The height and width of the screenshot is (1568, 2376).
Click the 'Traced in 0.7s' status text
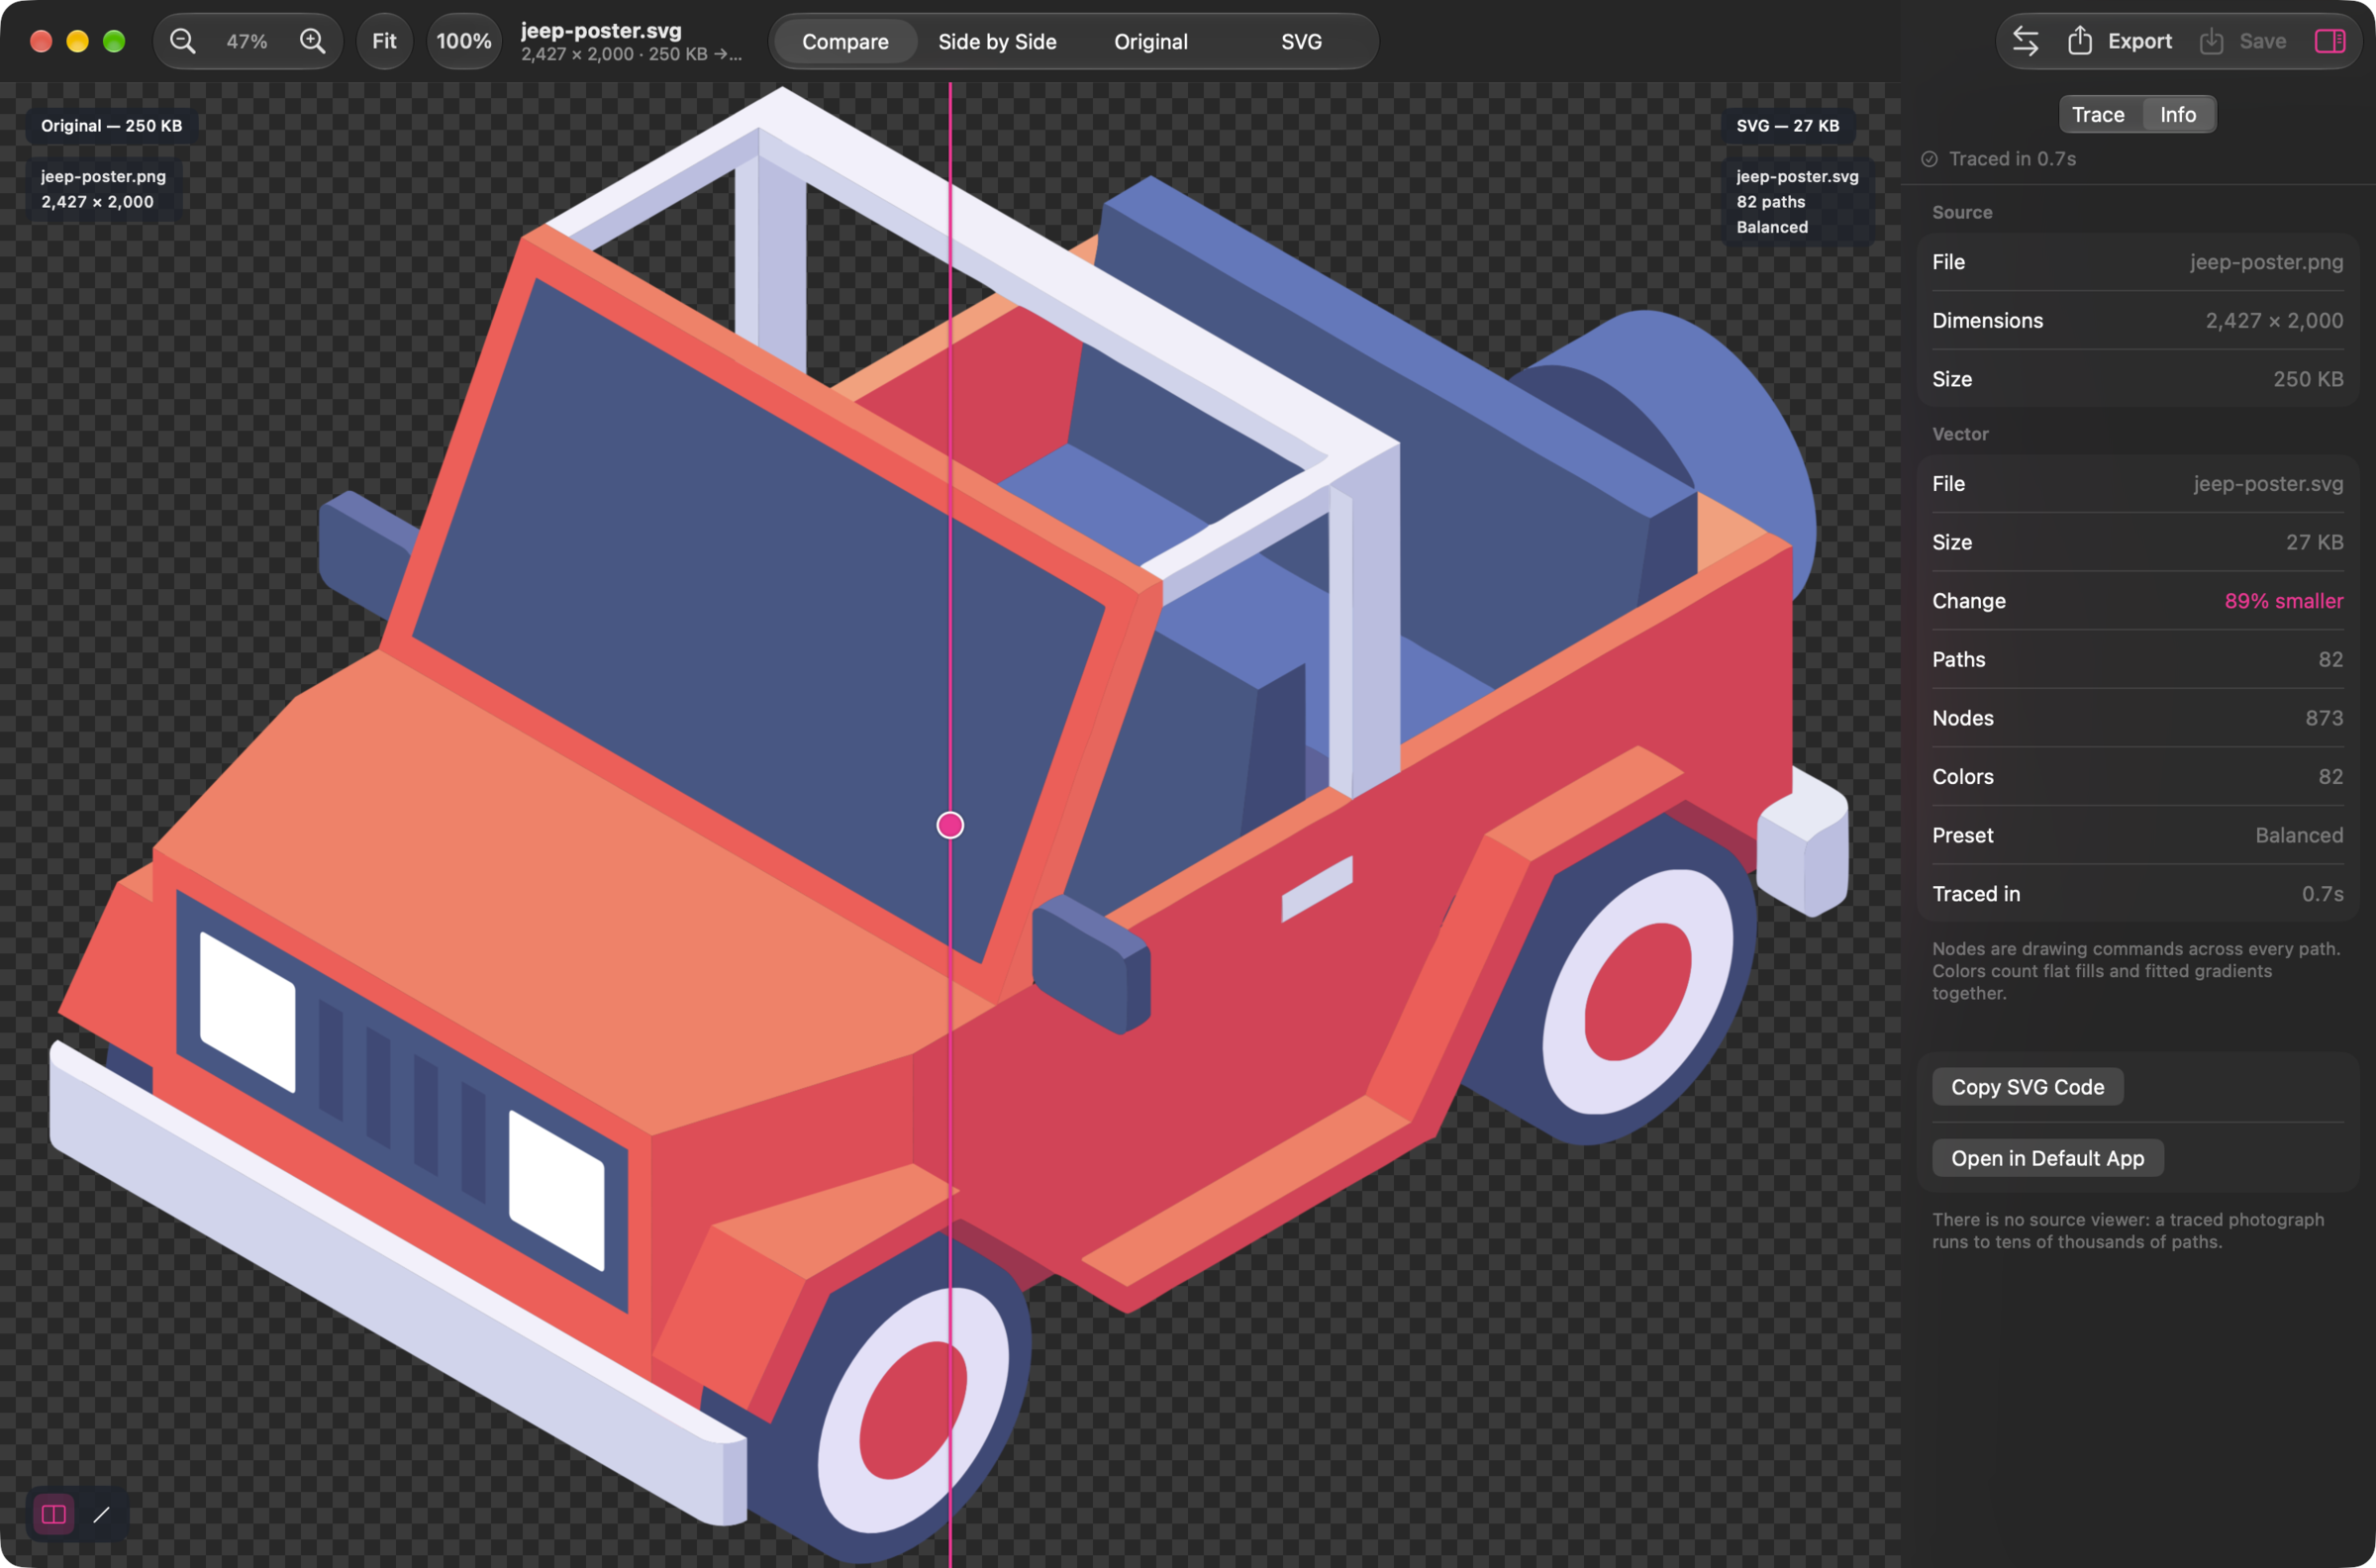2012,159
